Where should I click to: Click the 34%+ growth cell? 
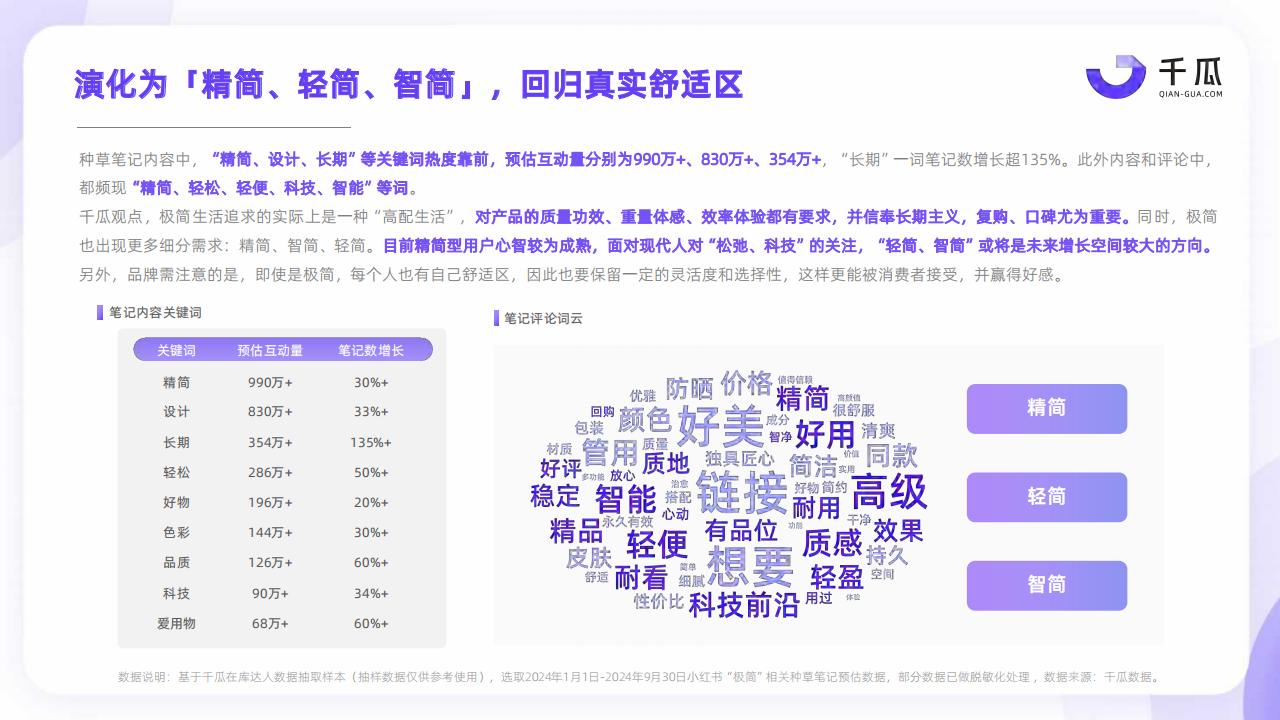(x=371, y=593)
